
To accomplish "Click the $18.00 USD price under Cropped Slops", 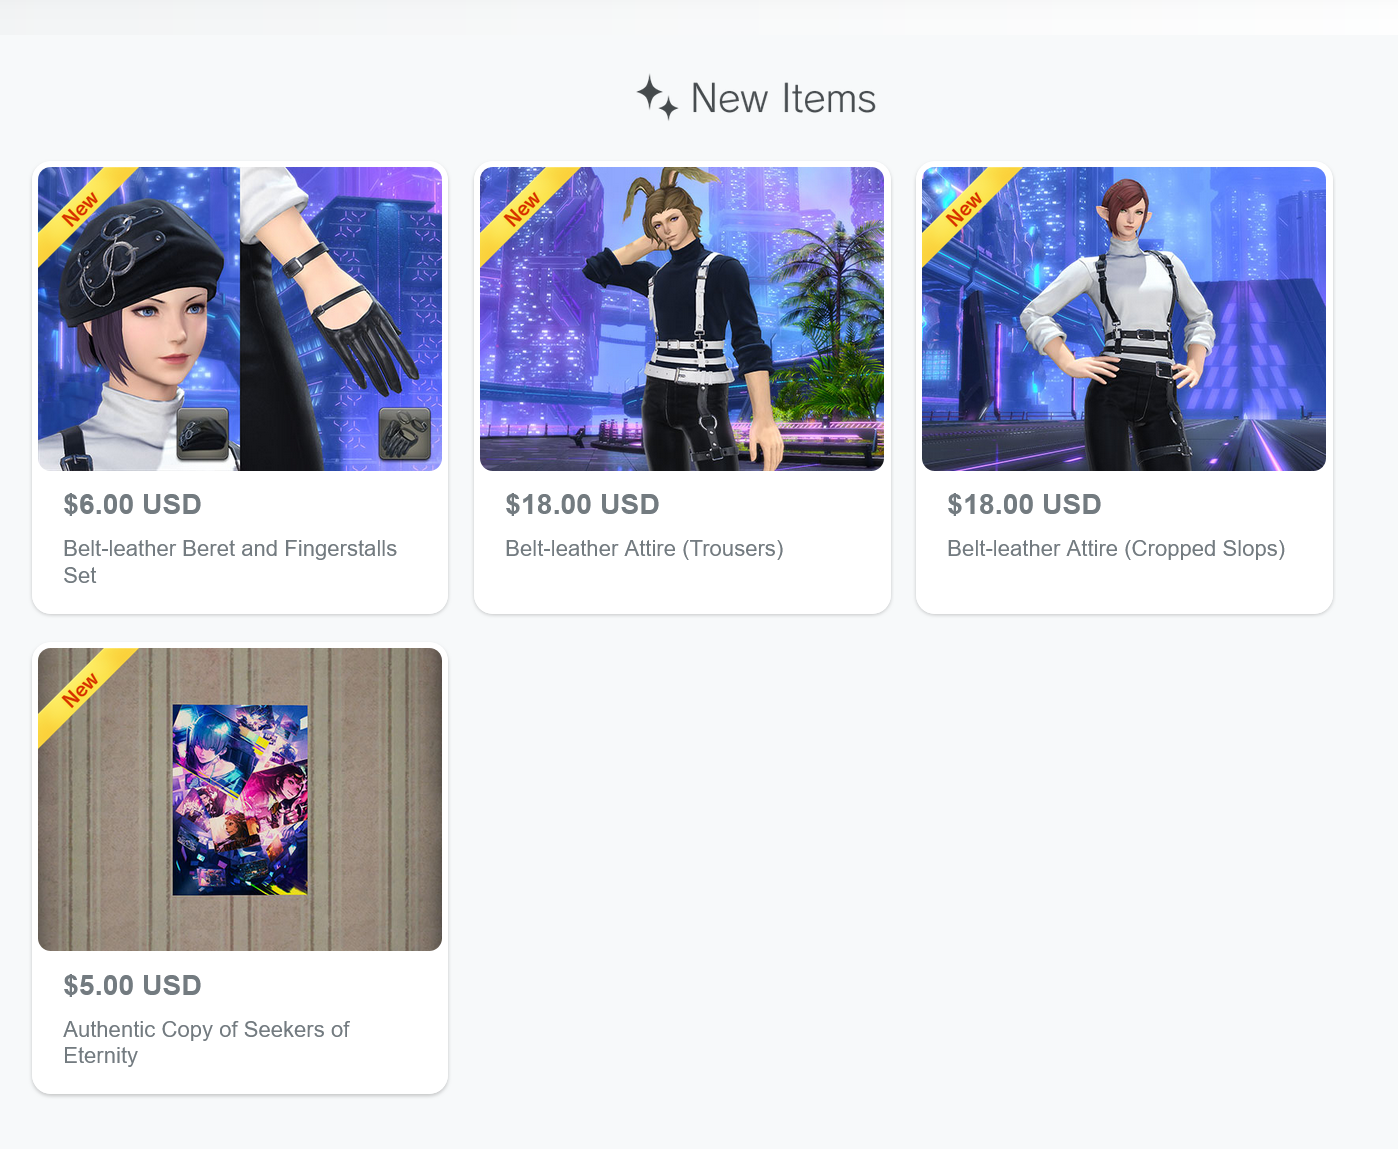I will (1024, 505).
